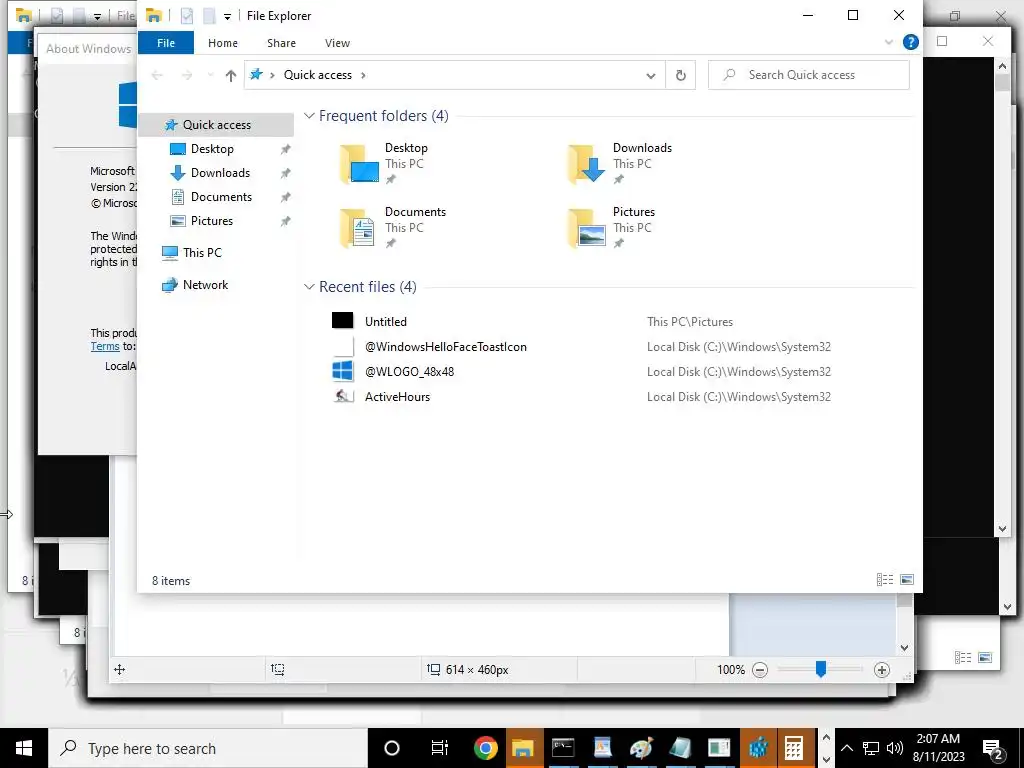Click the scroll up arrow in back window

1002,65
